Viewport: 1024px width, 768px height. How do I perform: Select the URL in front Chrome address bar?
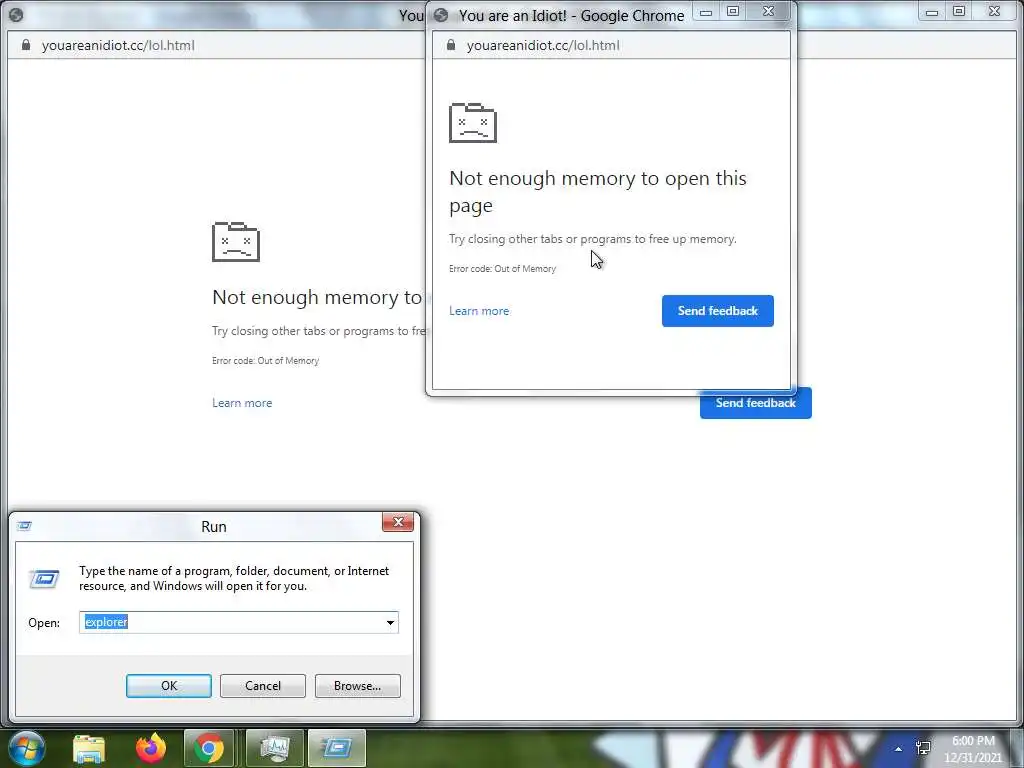(x=543, y=45)
